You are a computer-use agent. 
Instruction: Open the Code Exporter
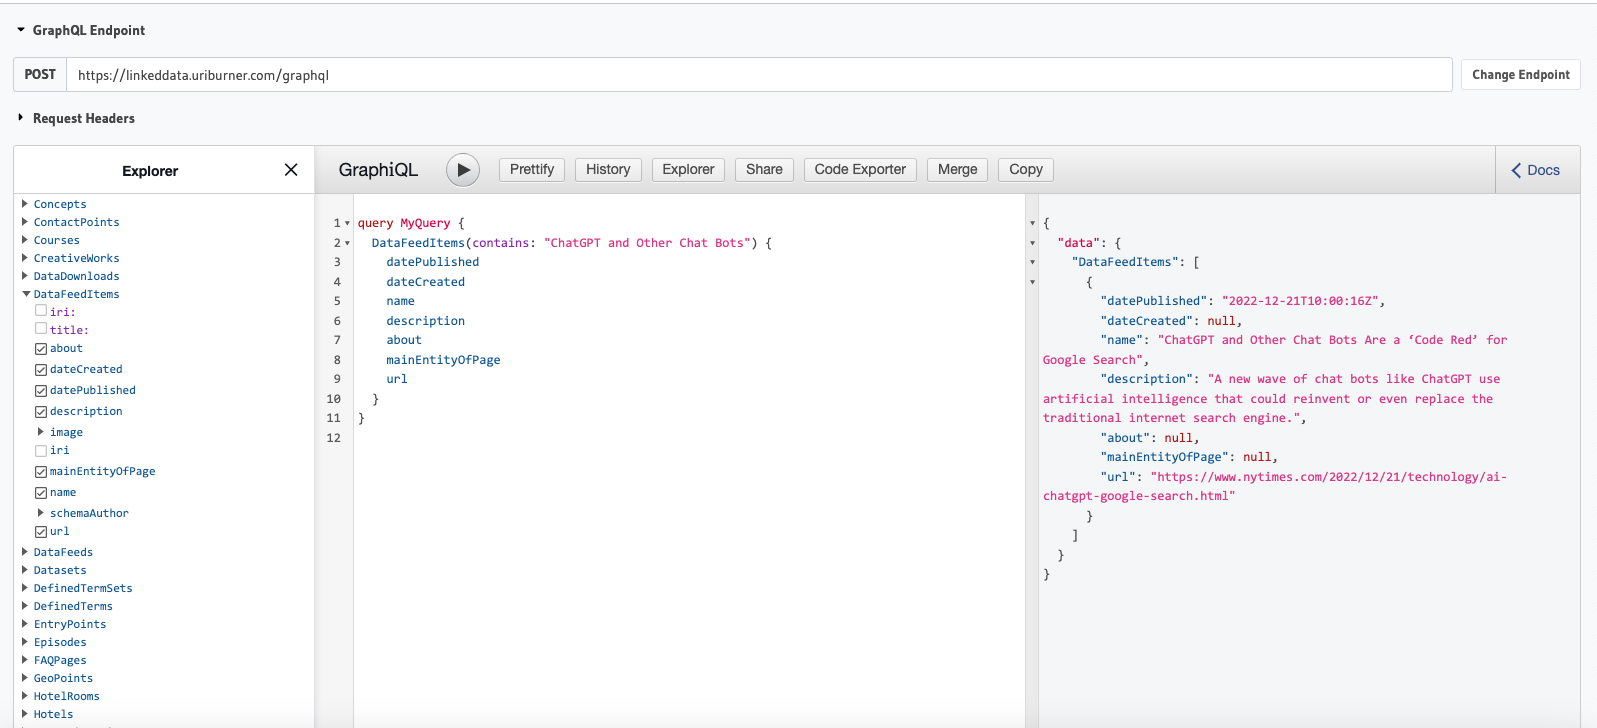[860, 170]
